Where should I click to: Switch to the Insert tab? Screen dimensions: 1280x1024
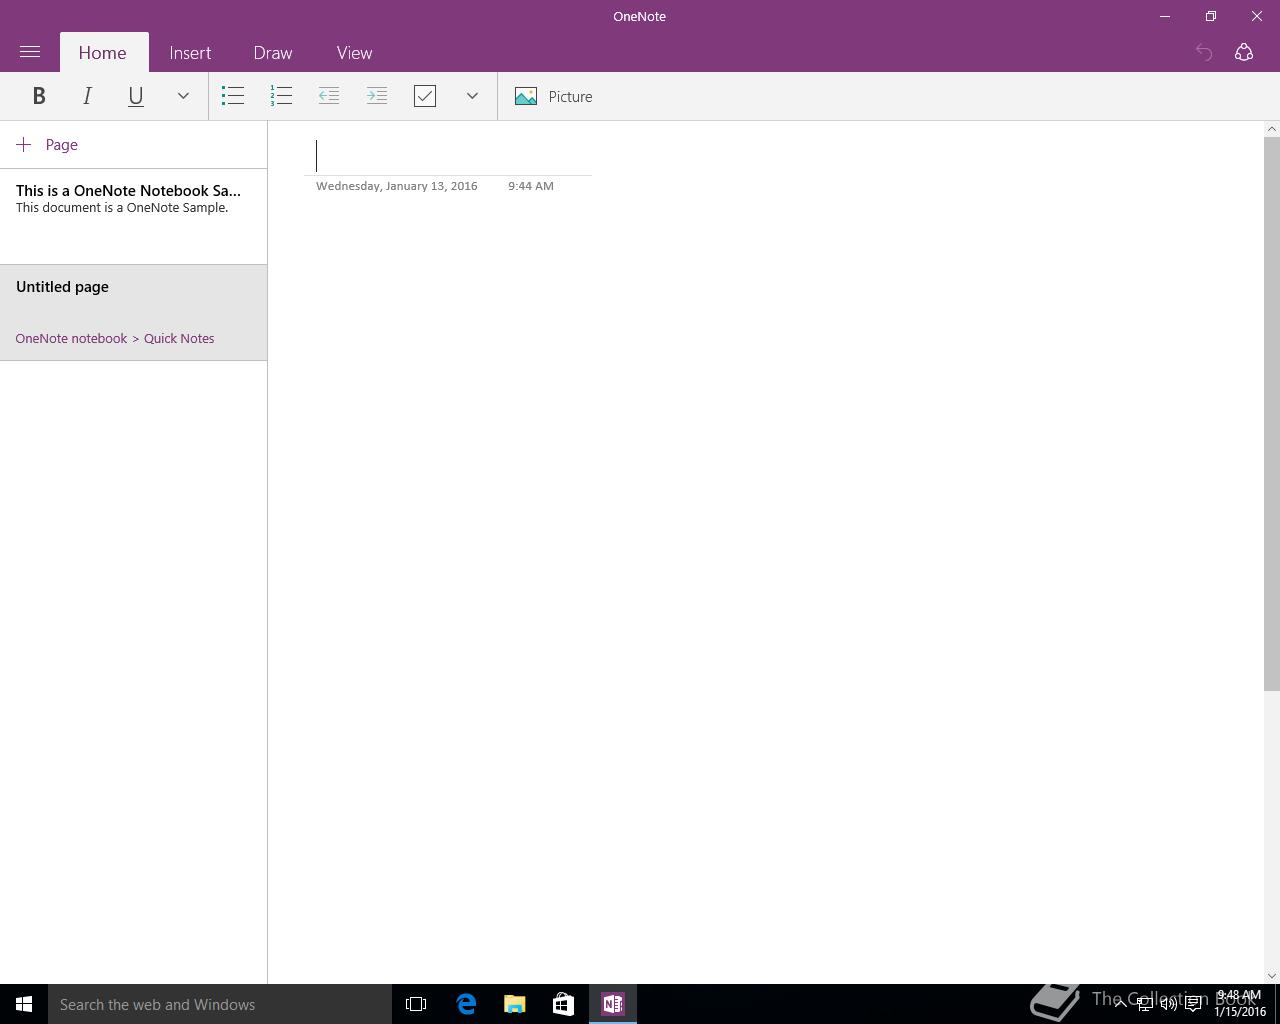pos(190,53)
